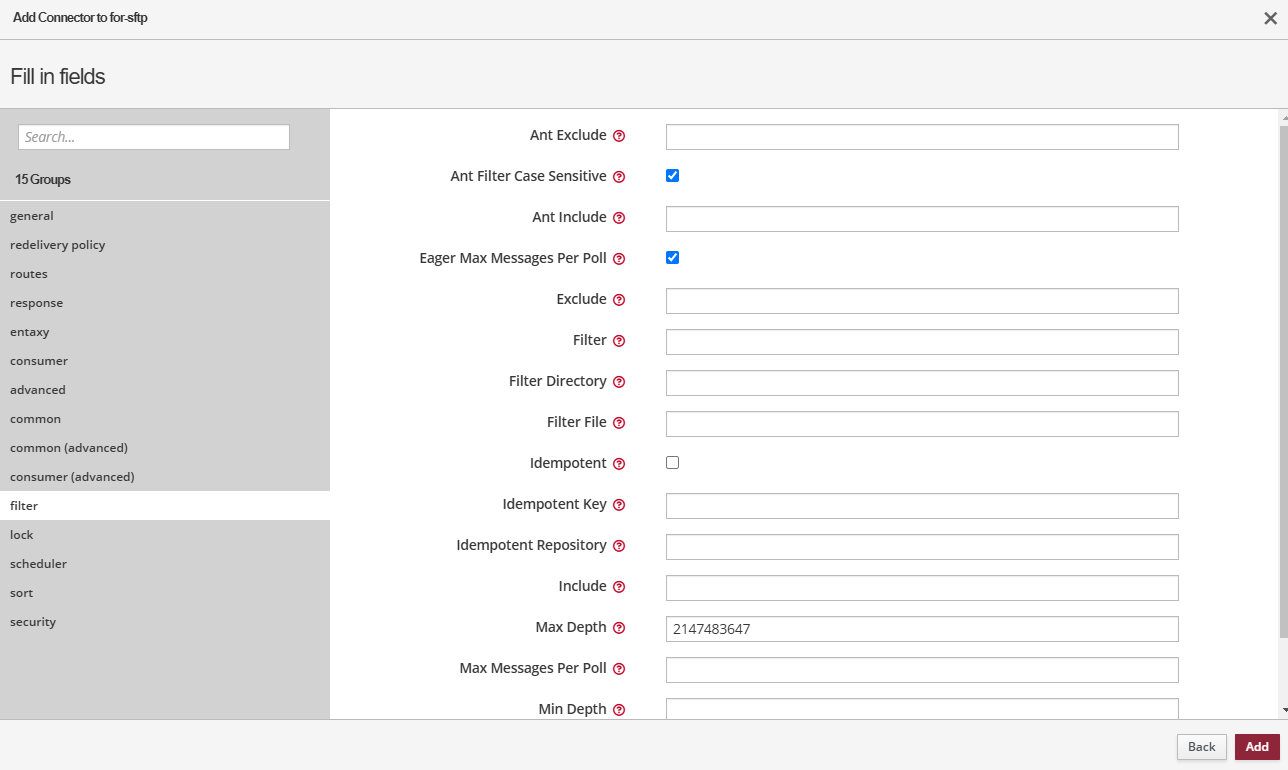Open help icon for Max Messages Per Poll
This screenshot has width=1288, height=770.
tap(619, 669)
